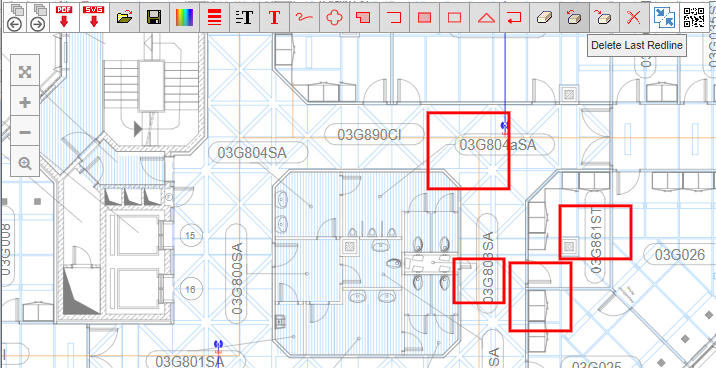This screenshot has height=368, width=716.
Task: Open the rainbow color picker
Action: (x=184, y=17)
